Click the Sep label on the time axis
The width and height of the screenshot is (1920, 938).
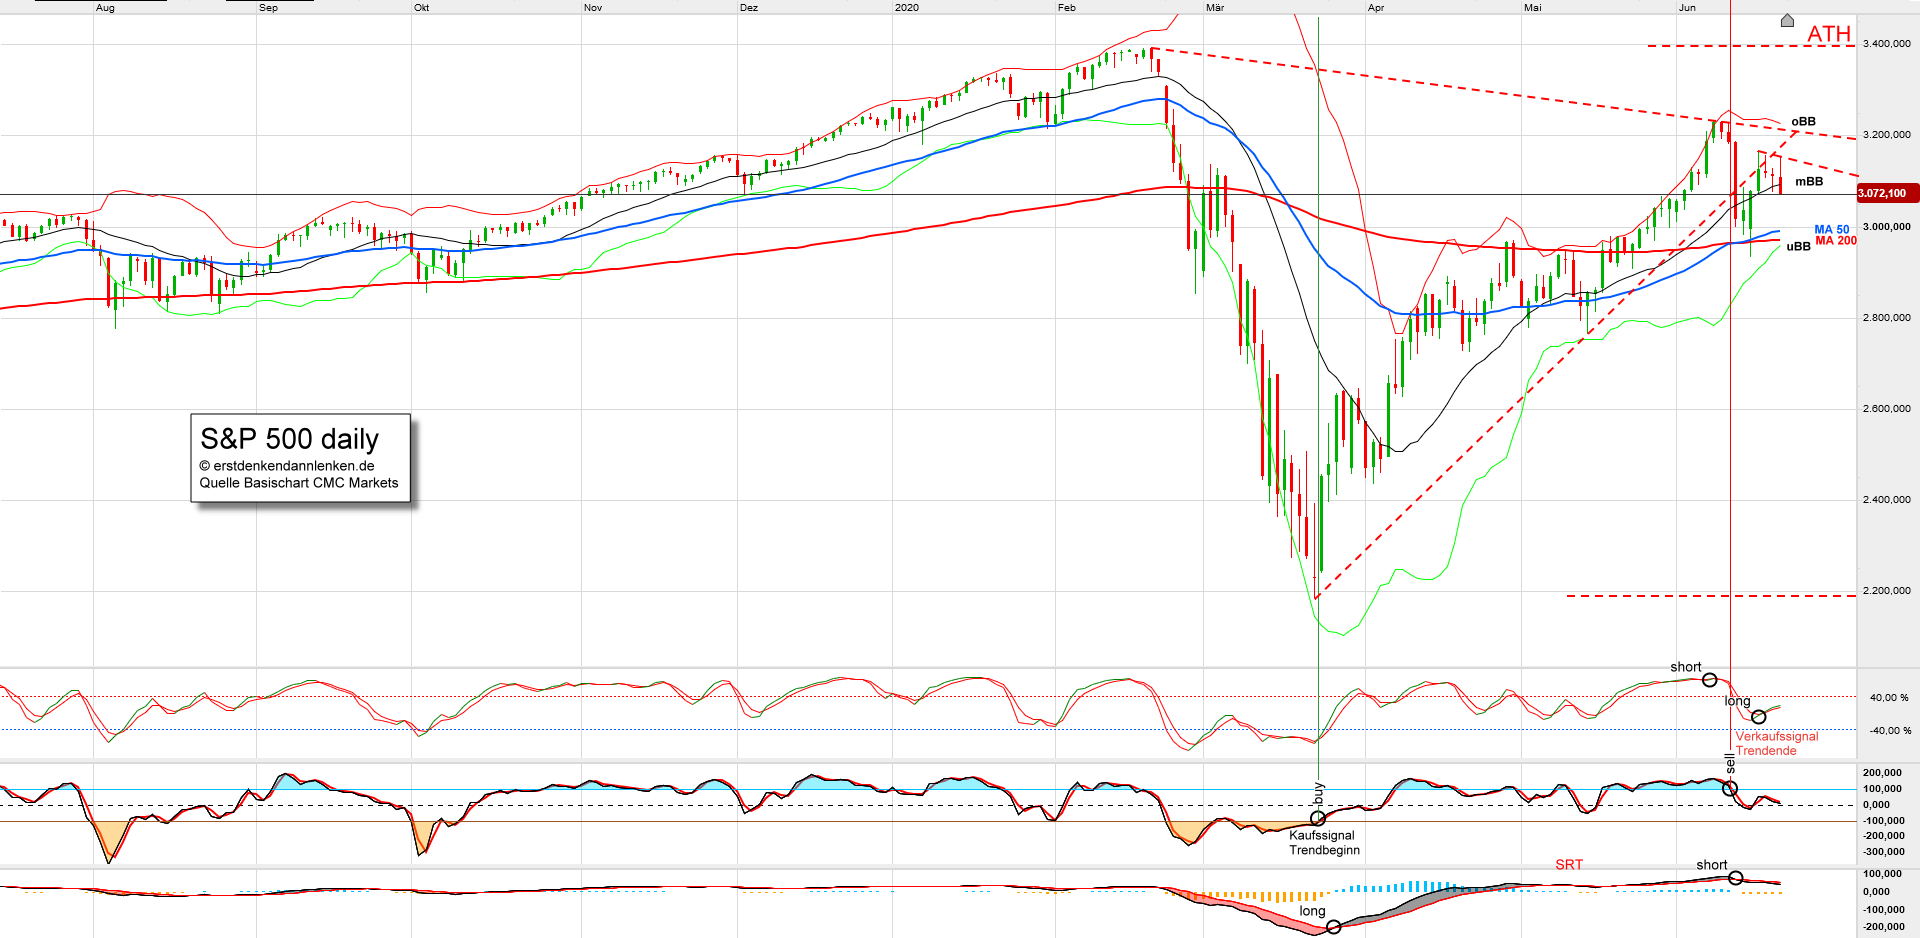tap(268, 8)
